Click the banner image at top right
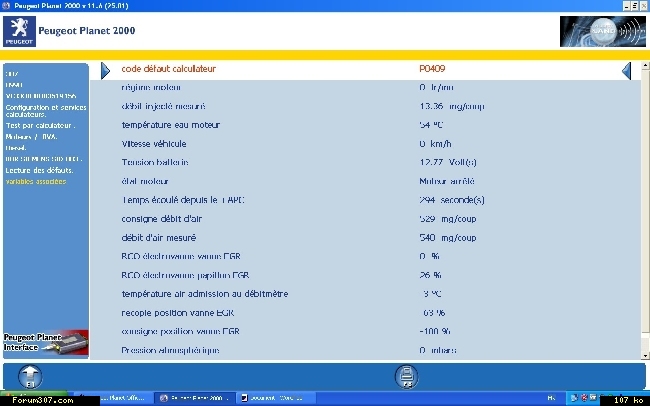Image resolution: width=650 pixels, height=406 pixels. pyautogui.click(x=603, y=32)
